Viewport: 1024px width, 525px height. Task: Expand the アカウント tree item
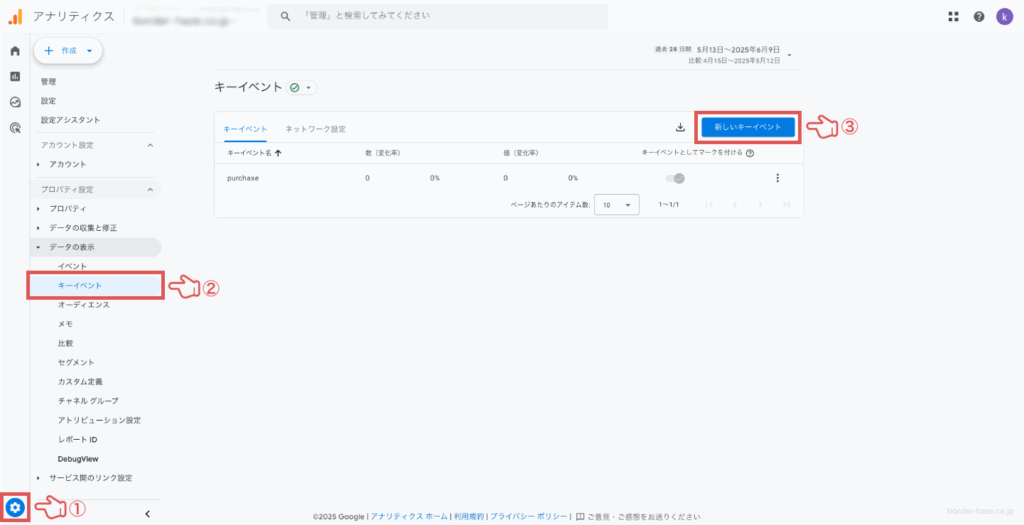39,164
